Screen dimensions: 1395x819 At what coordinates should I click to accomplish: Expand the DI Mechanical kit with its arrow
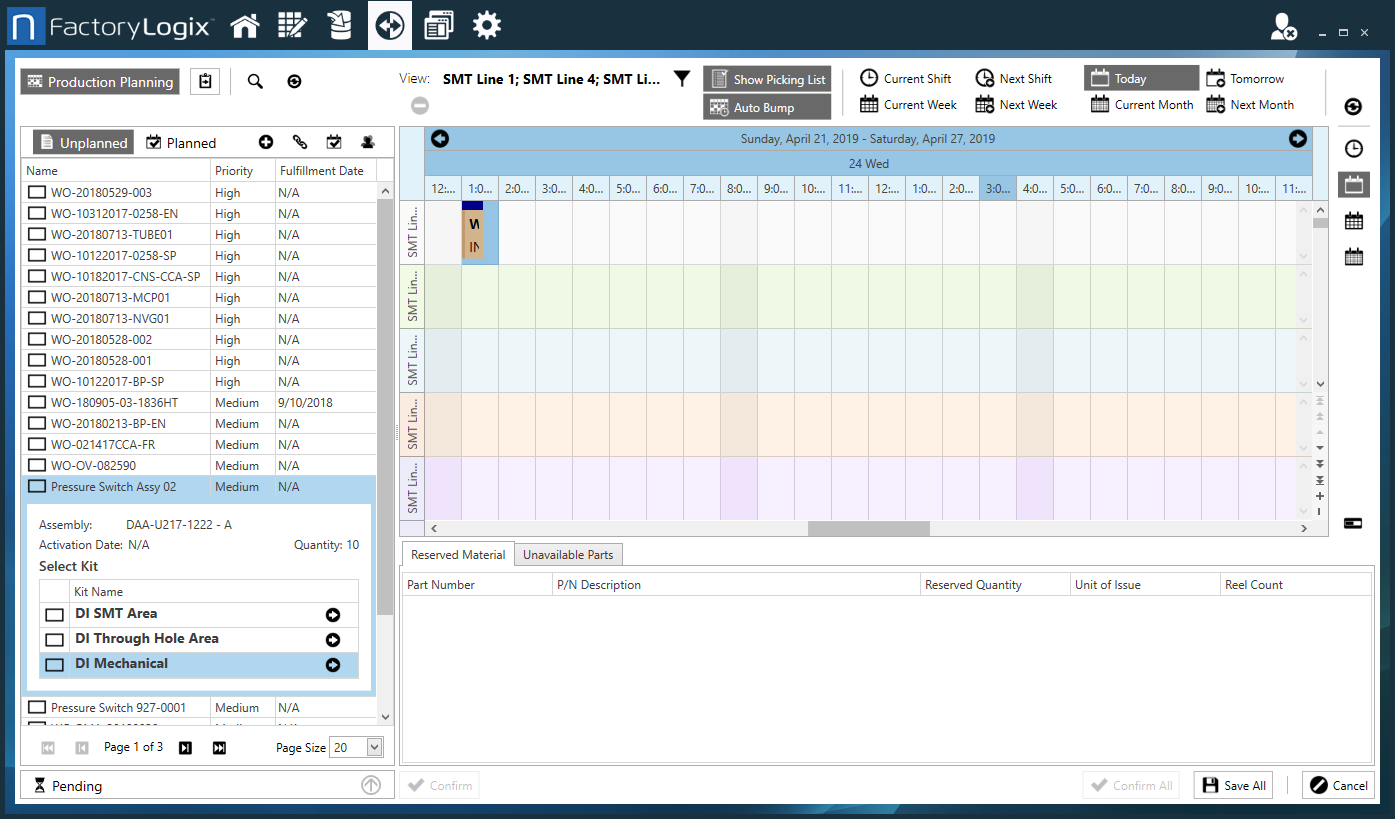(332, 664)
